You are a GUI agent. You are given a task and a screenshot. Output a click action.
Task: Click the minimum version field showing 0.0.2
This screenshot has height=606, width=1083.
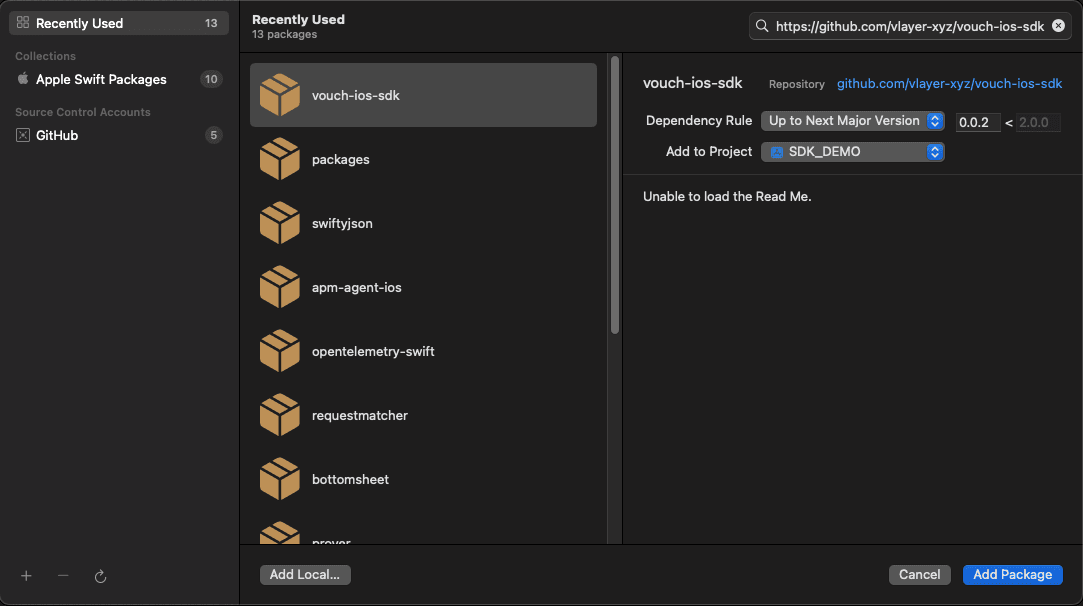click(977, 122)
